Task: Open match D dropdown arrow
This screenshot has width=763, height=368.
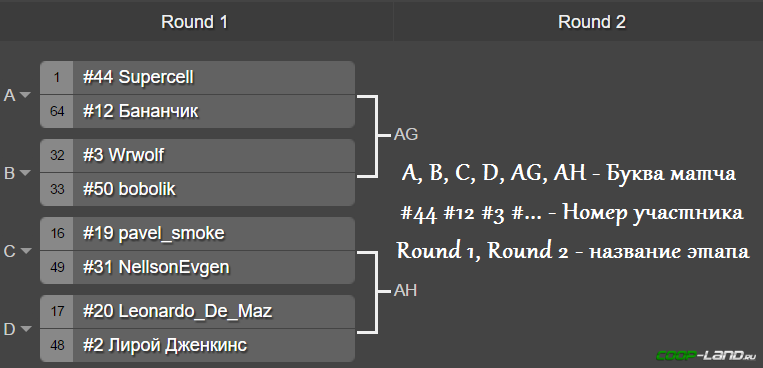Action: [x=24, y=329]
